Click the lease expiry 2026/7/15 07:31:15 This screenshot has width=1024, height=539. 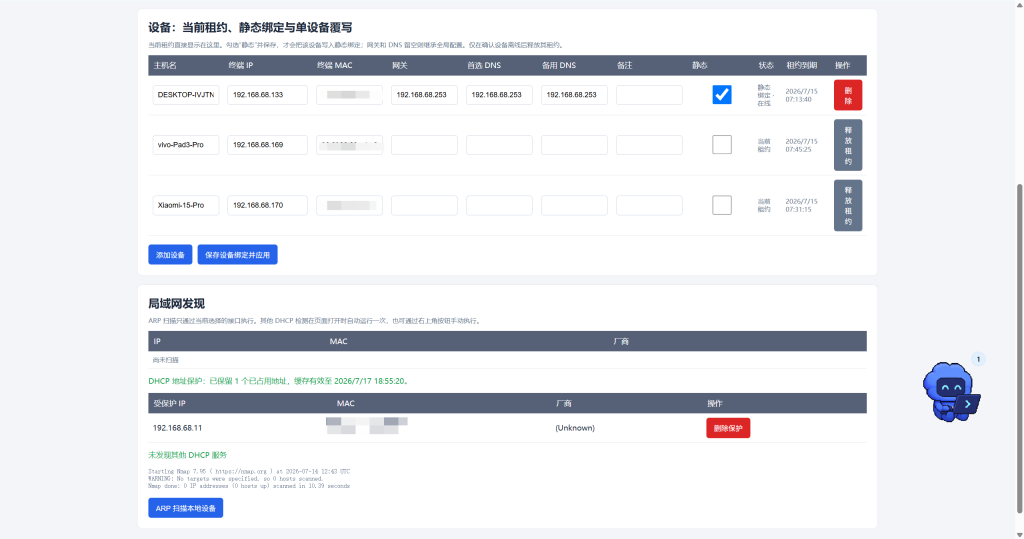click(801, 205)
